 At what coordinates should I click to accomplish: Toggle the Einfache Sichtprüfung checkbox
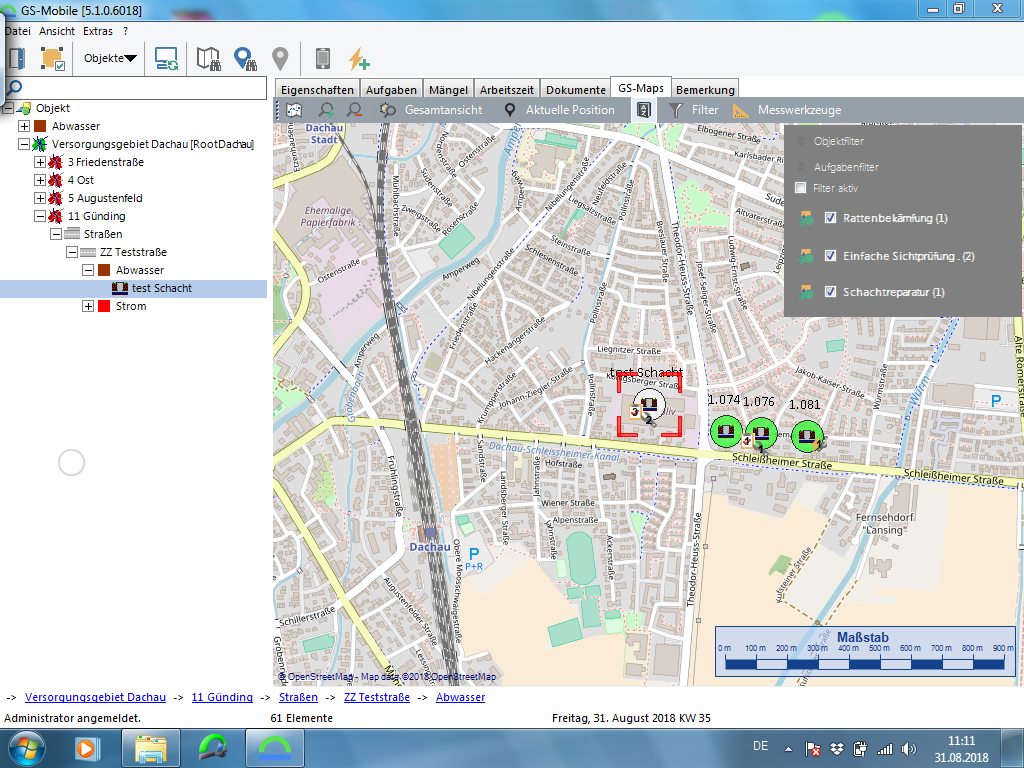[x=830, y=256]
